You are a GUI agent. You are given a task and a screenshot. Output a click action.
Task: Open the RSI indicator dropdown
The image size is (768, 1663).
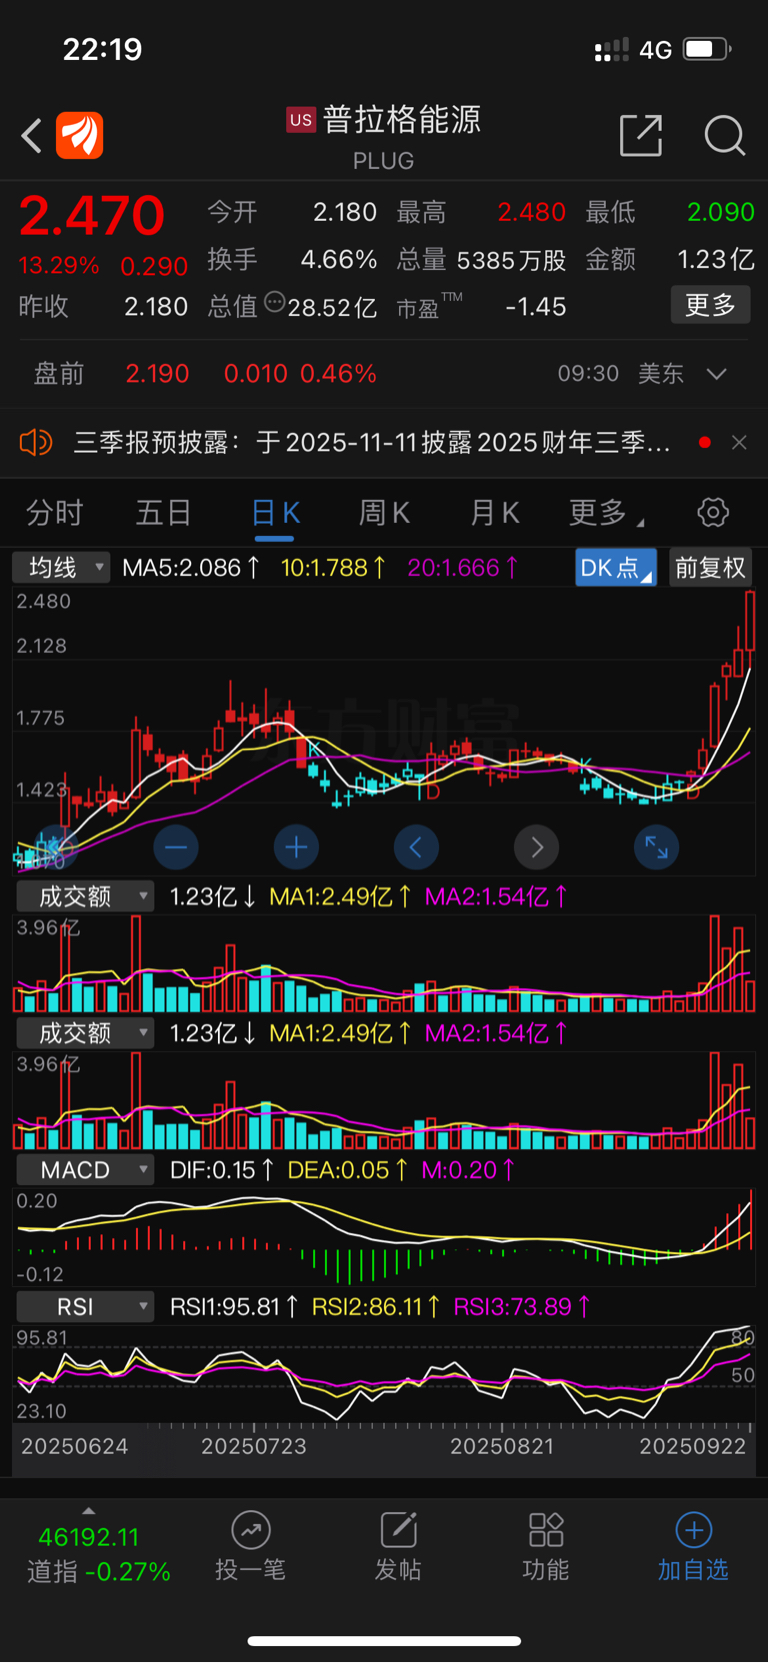click(x=85, y=1307)
